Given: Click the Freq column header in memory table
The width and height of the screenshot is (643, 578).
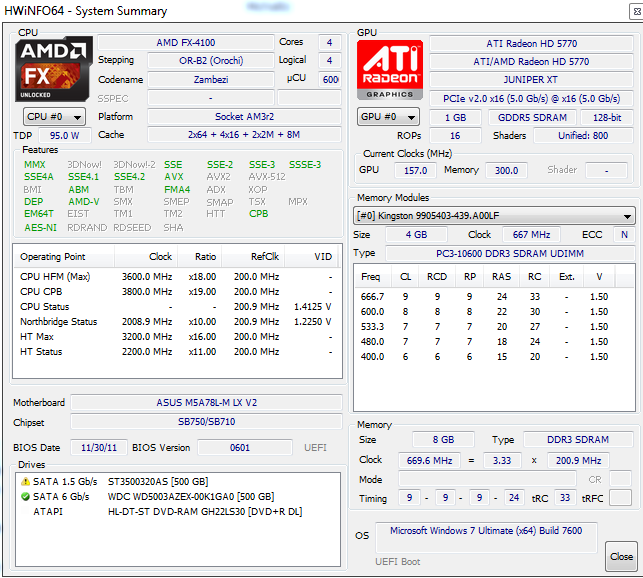Looking at the screenshot, I should pyautogui.click(x=373, y=277).
